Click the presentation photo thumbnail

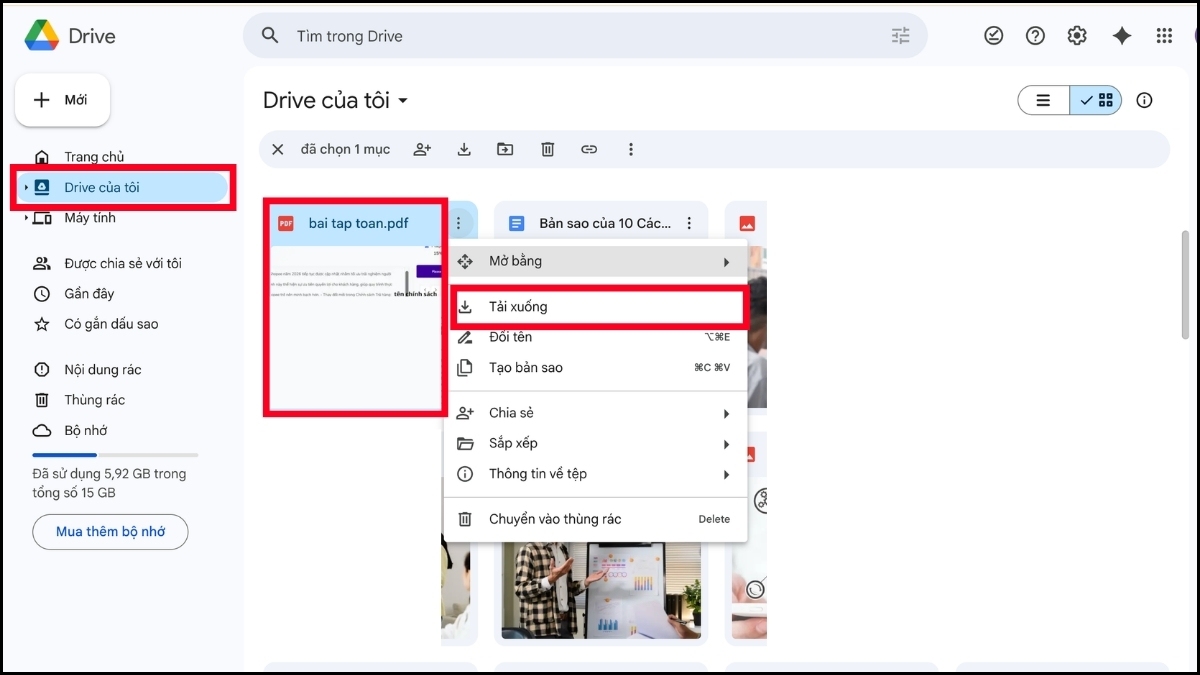pos(603,590)
